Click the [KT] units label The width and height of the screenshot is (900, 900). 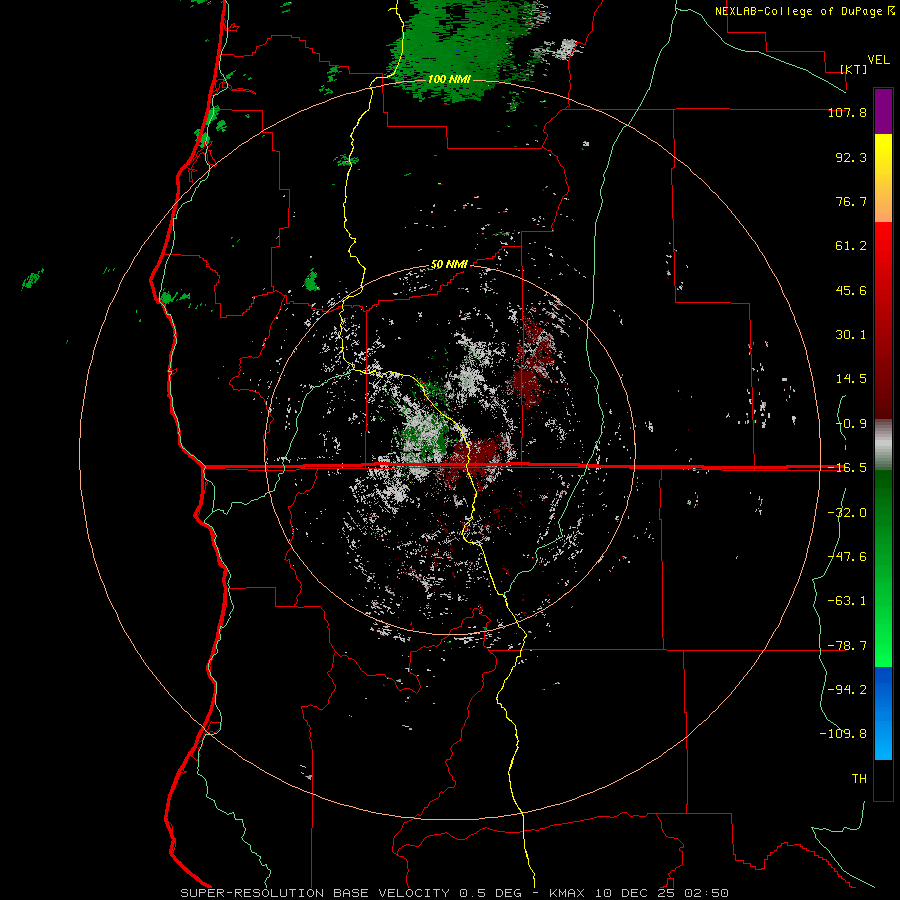coord(854,69)
